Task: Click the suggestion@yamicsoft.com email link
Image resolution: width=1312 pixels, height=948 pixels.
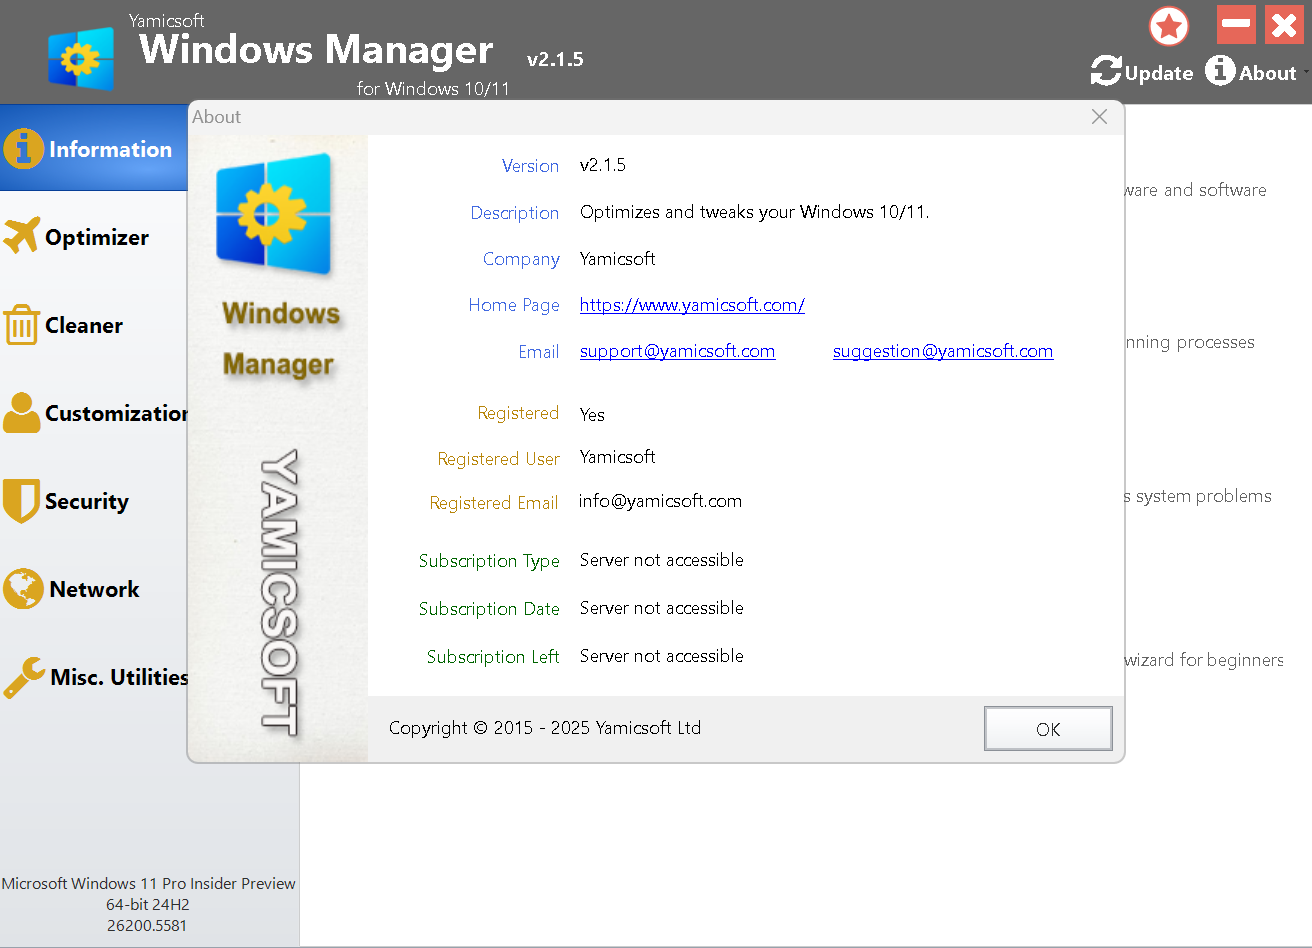Action: click(943, 351)
